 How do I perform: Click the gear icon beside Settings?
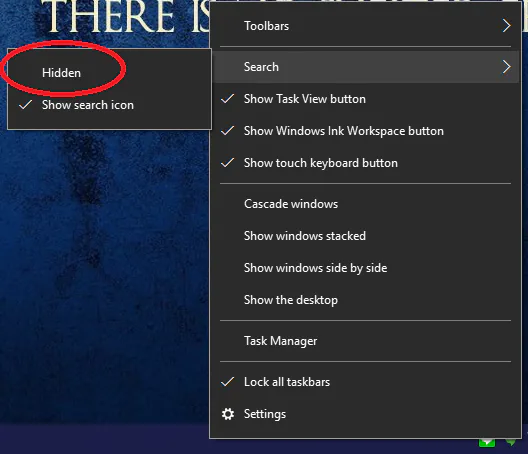pos(228,414)
